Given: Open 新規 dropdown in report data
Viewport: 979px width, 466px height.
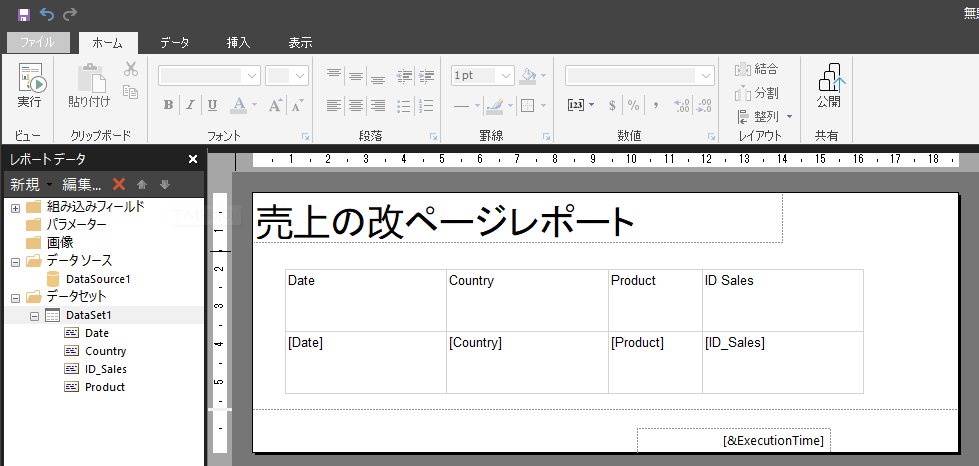Looking at the screenshot, I should [31, 184].
